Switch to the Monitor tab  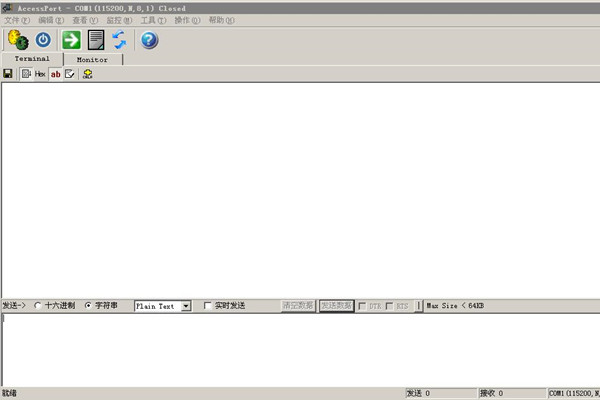pyautogui.click(x=92, y=59)
